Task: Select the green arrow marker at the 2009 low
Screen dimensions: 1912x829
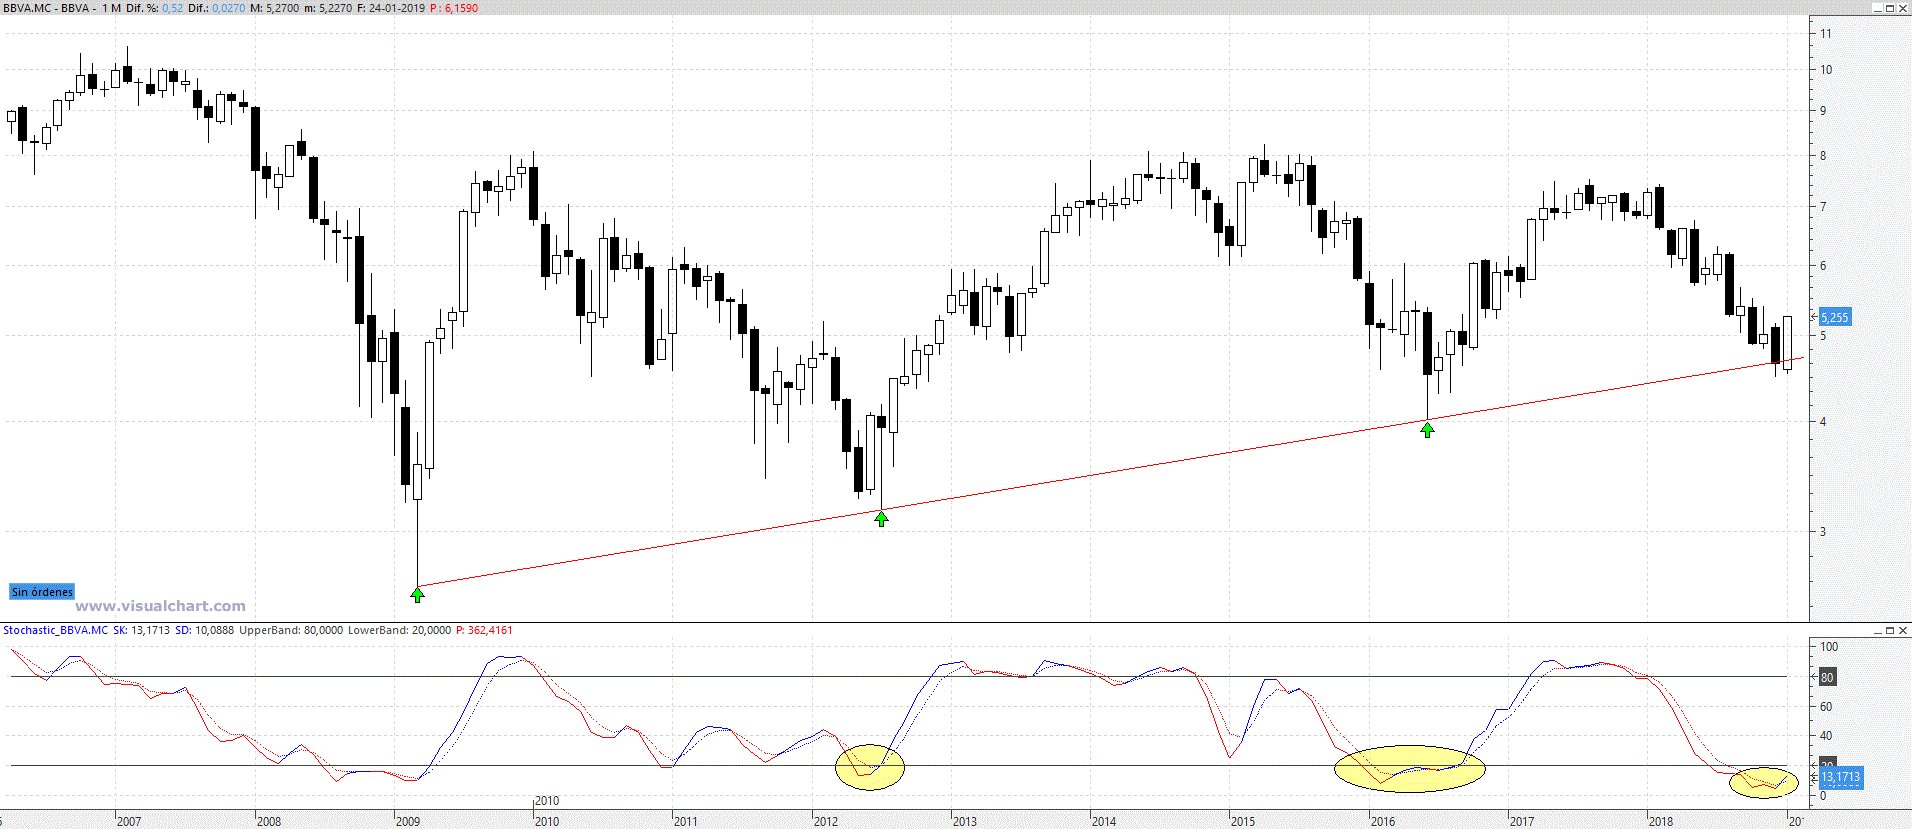Action: tap(417, 595)
